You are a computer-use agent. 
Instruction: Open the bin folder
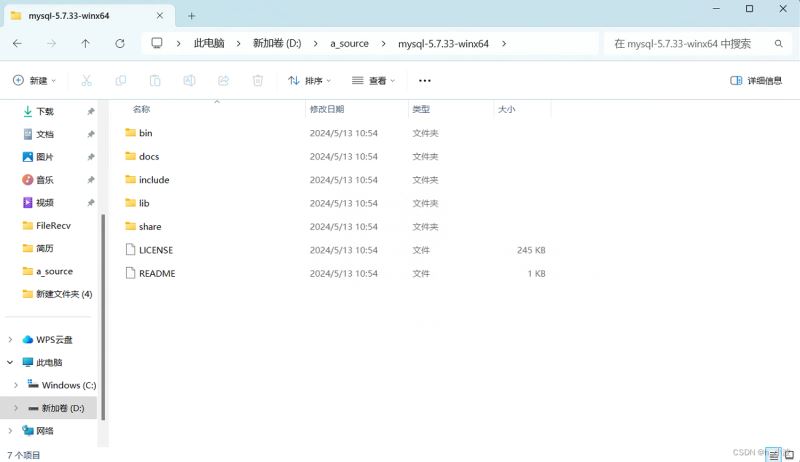(146, 133)
